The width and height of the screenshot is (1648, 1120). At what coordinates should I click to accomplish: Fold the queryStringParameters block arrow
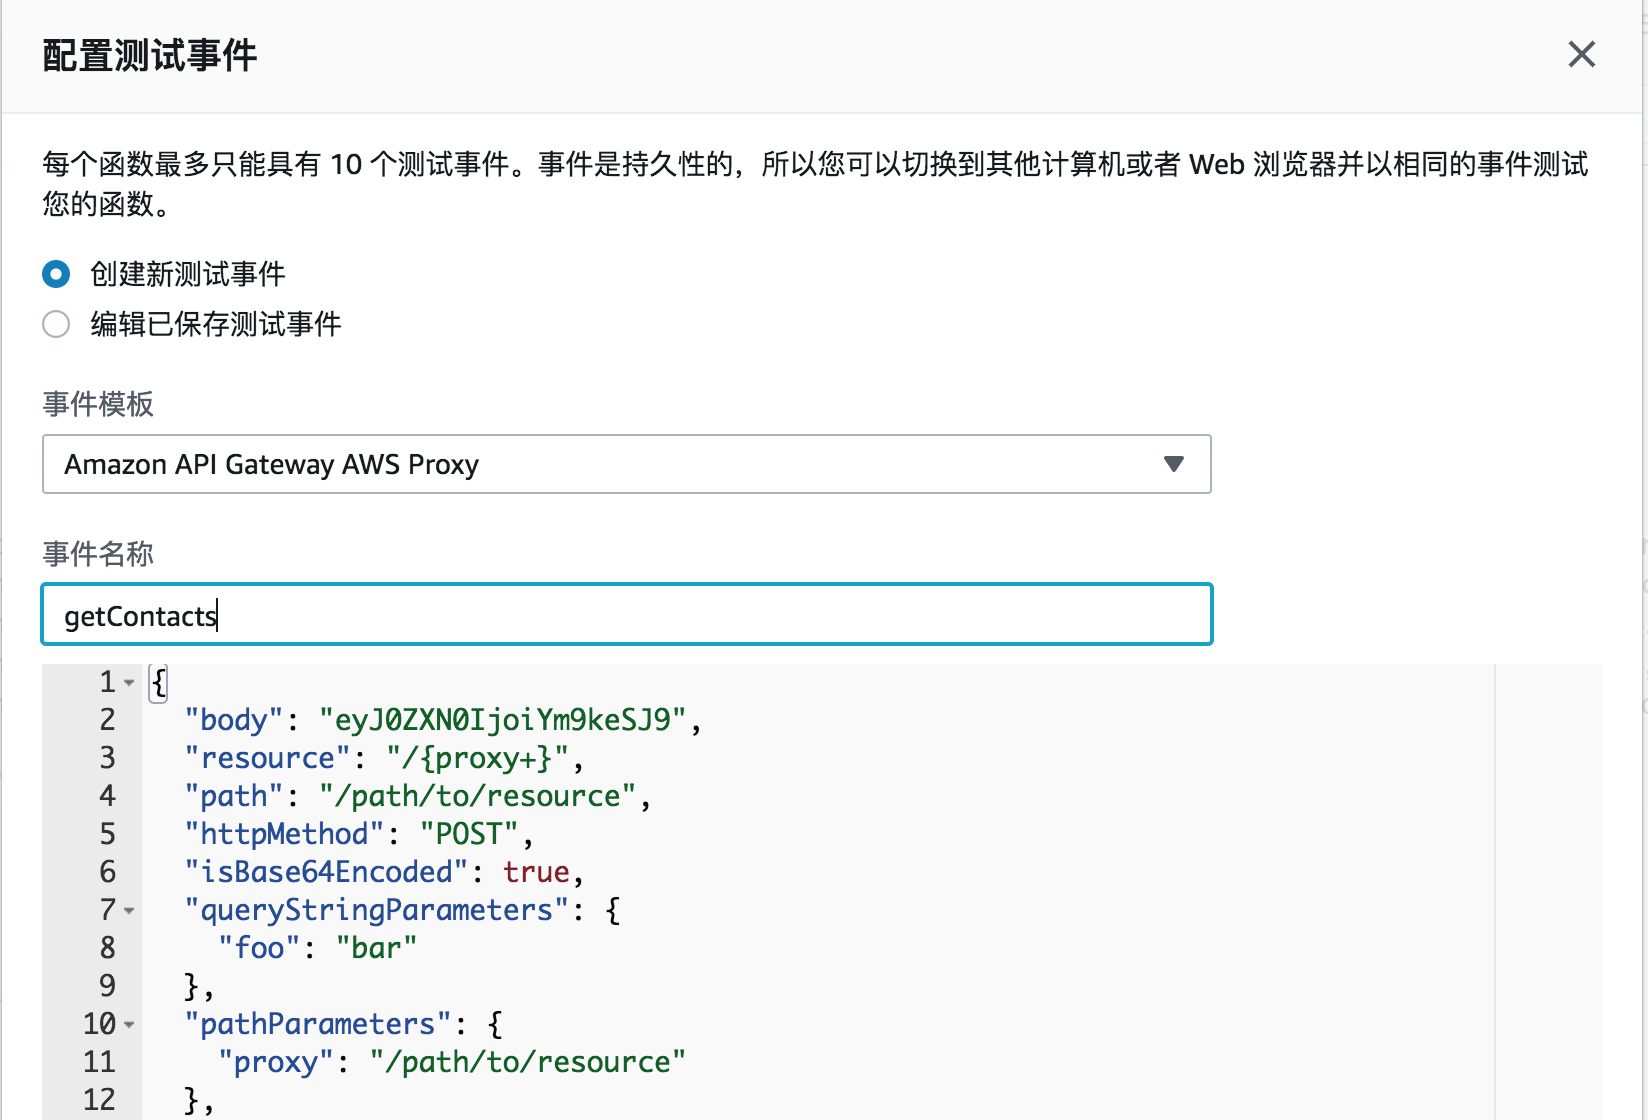[129, 911]
